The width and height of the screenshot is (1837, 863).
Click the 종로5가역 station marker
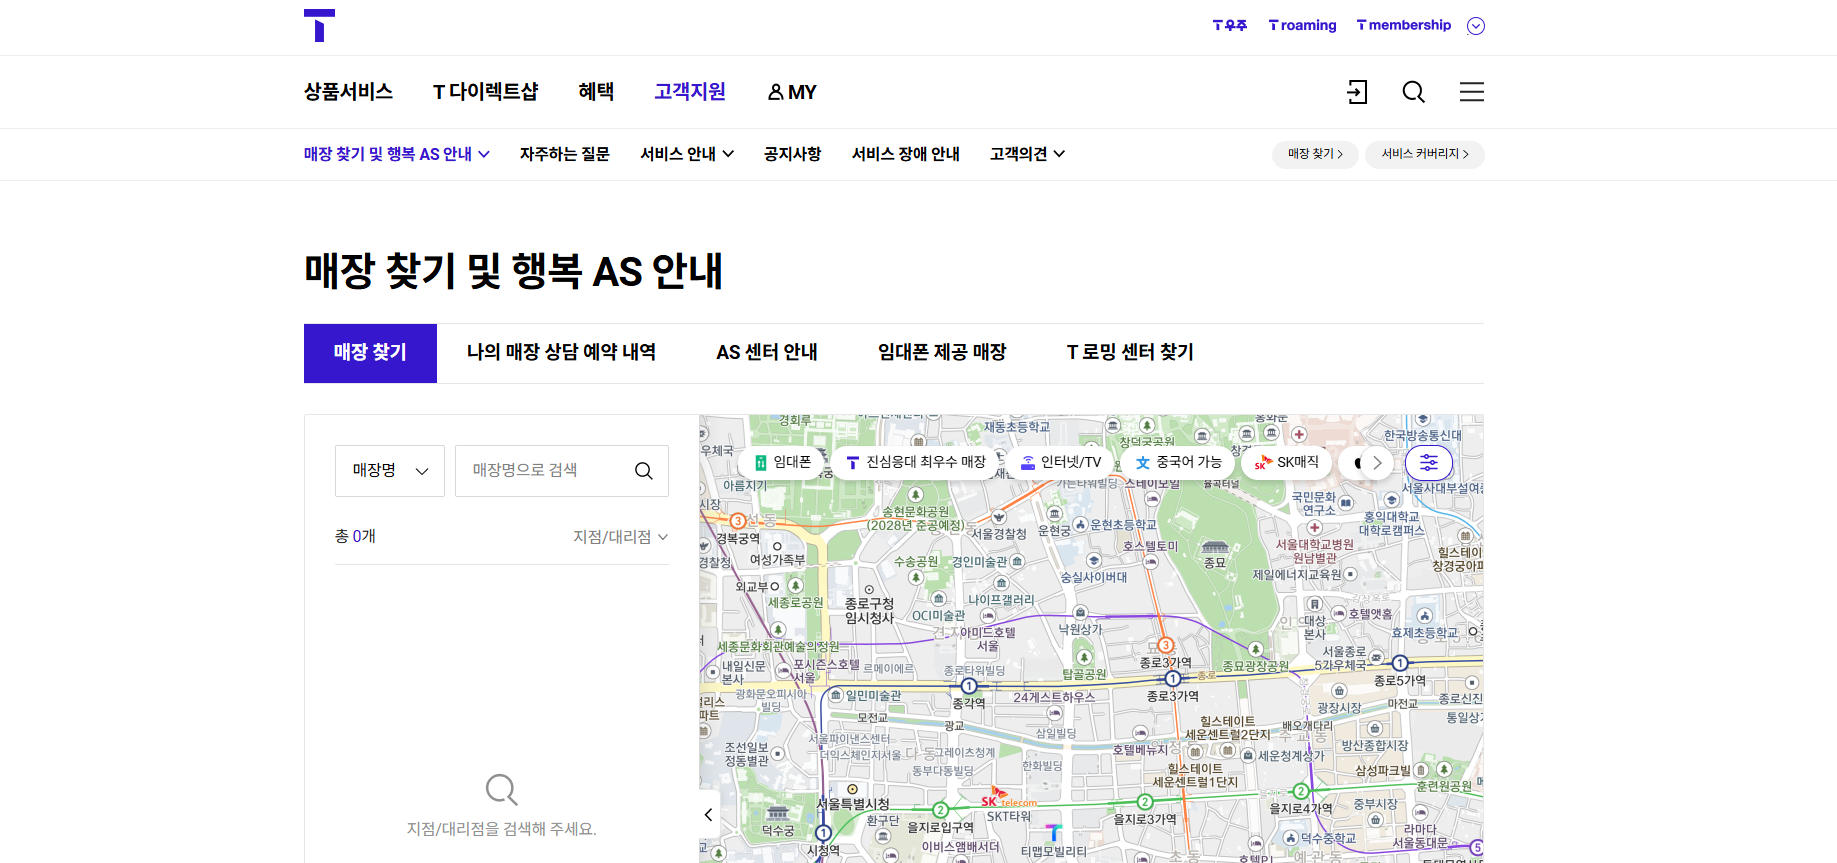click(x=1400, y=663)
